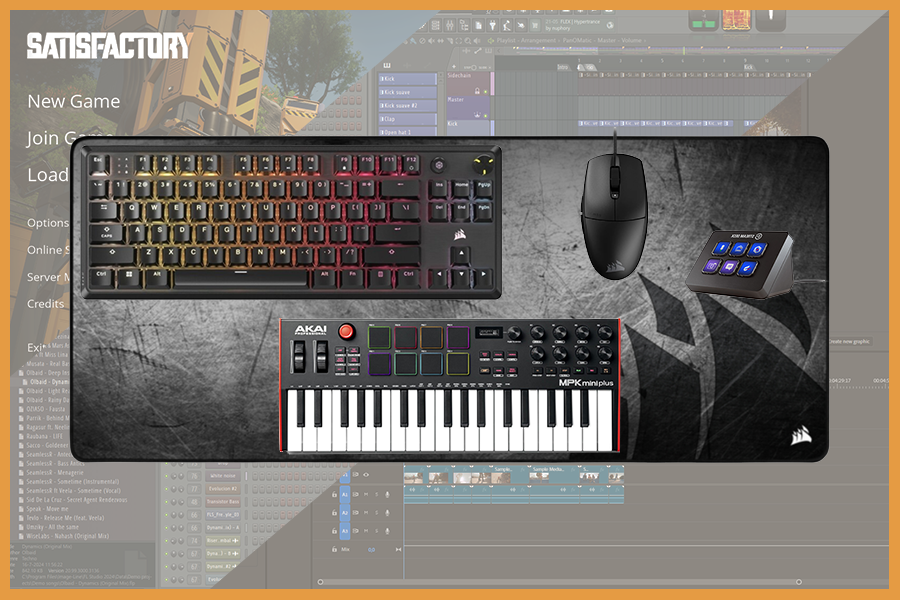
Task: Click the lock icon on Sidechain track
Action: [x=477, y=91]
